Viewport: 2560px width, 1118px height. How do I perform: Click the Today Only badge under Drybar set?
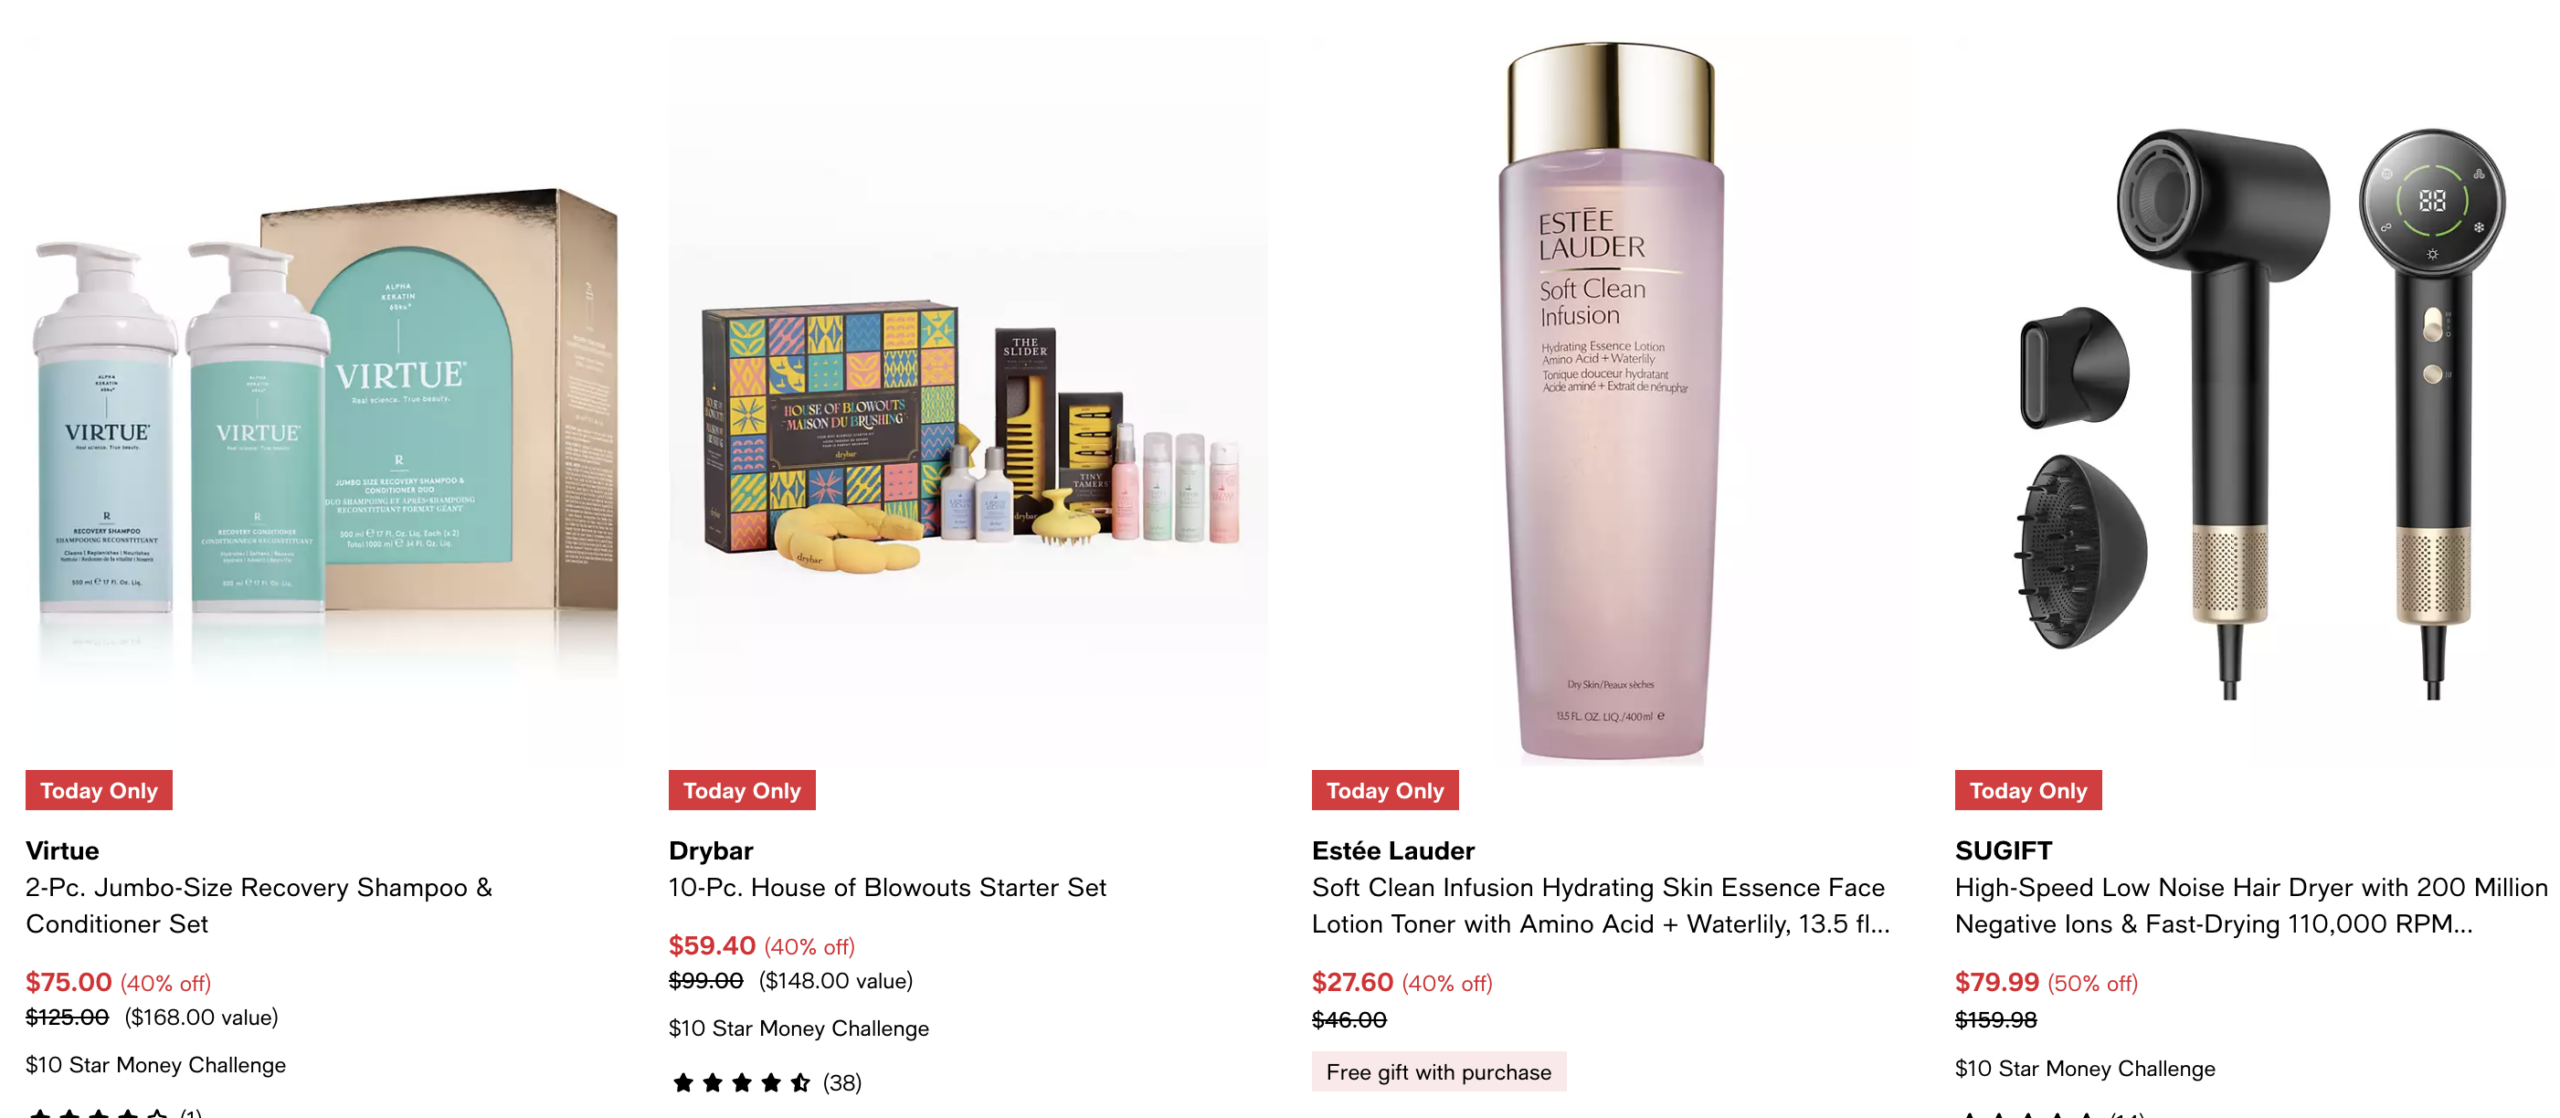tap(742, 790)
